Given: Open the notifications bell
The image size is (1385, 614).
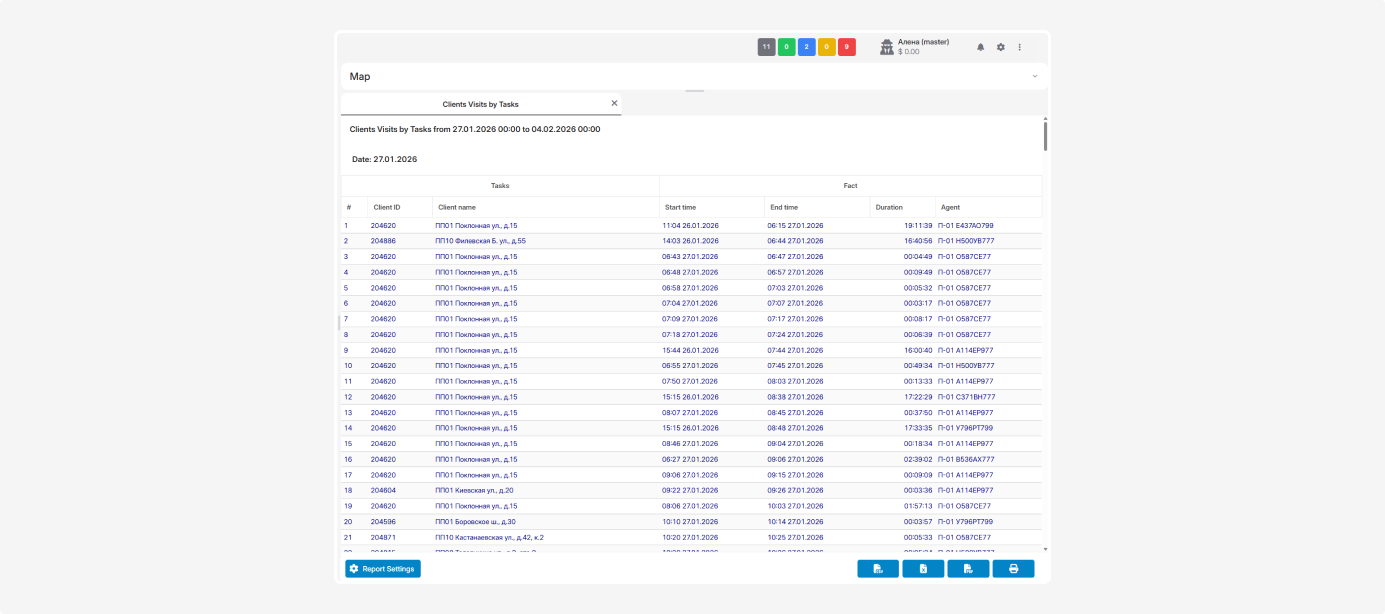Looking at the screenshot, I should pos(980,47).
